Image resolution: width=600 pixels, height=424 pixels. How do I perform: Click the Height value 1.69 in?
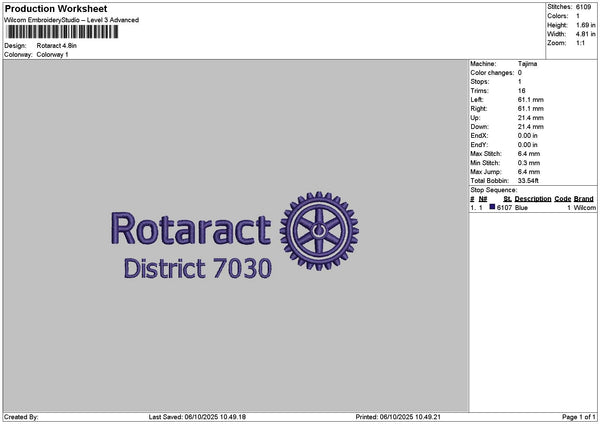point(585,25)
